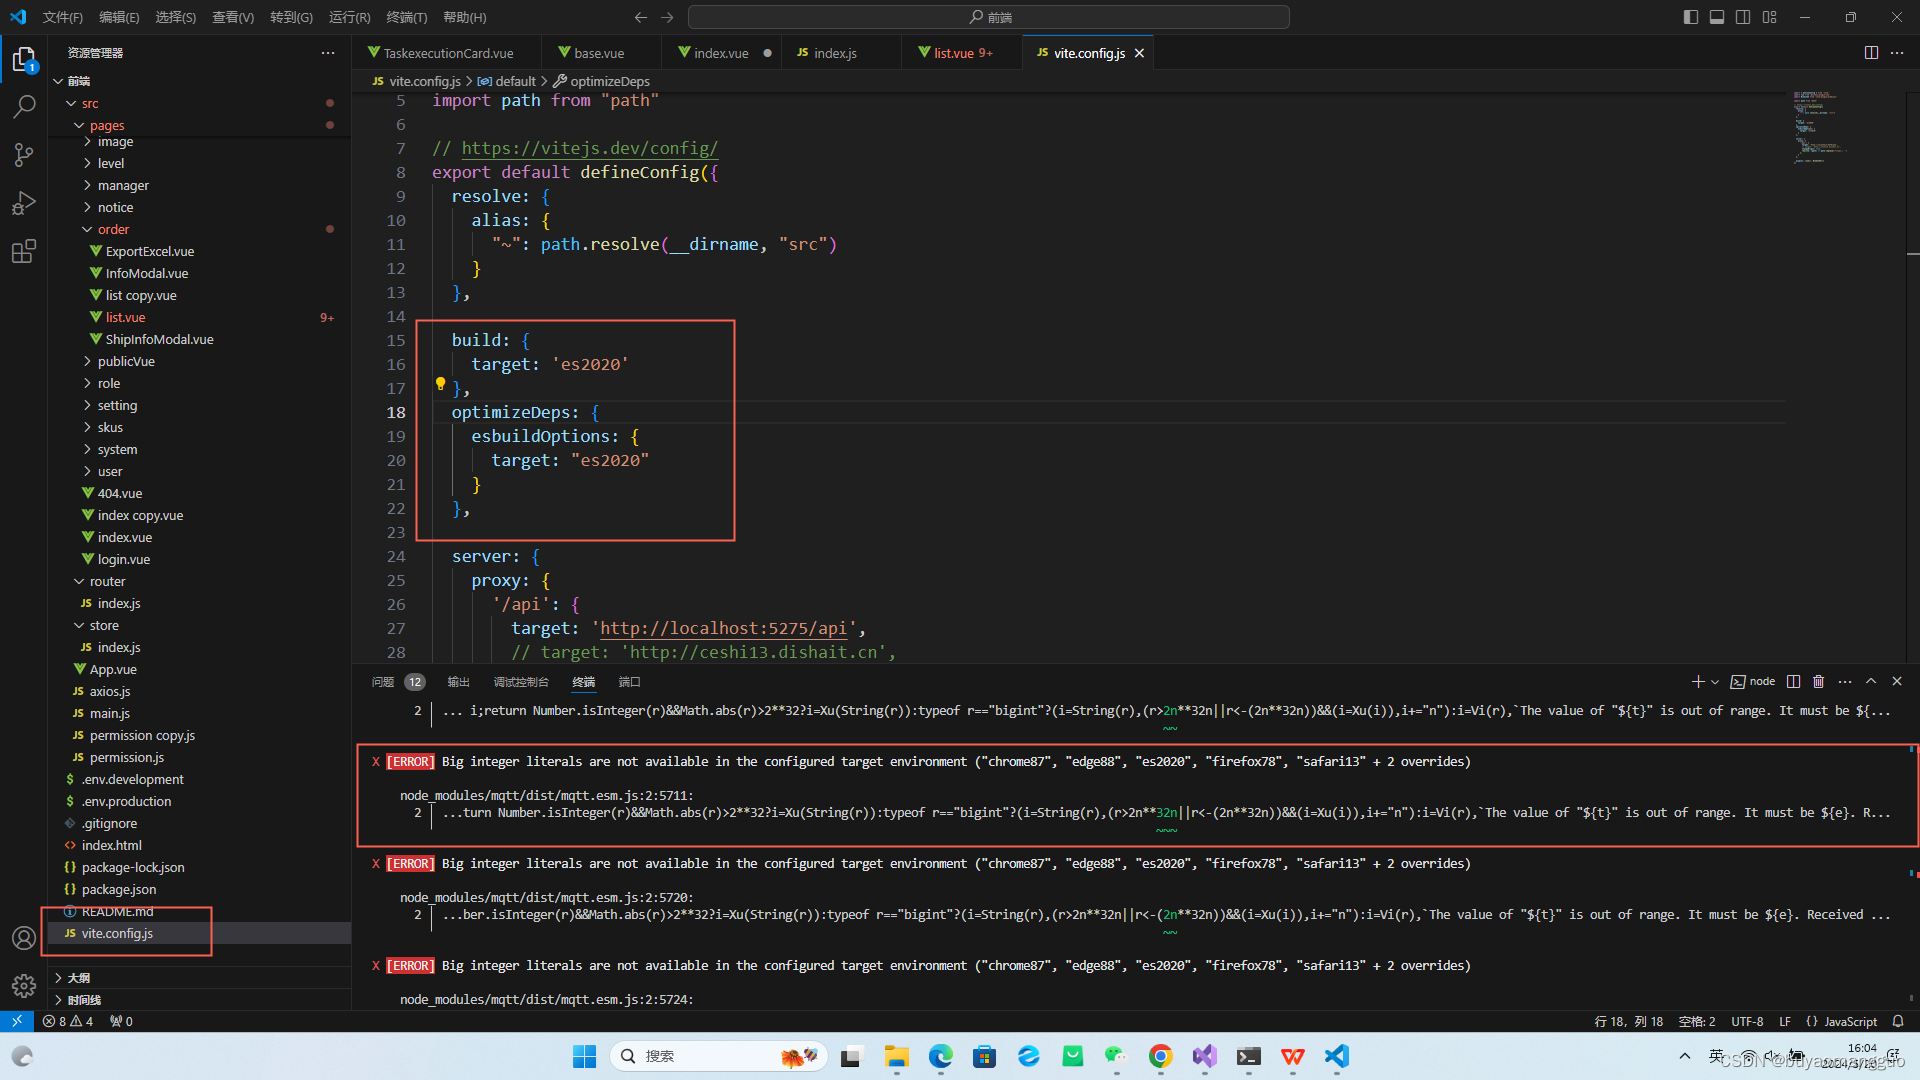Collapse the src folder in Explorer

click(89, 103)
